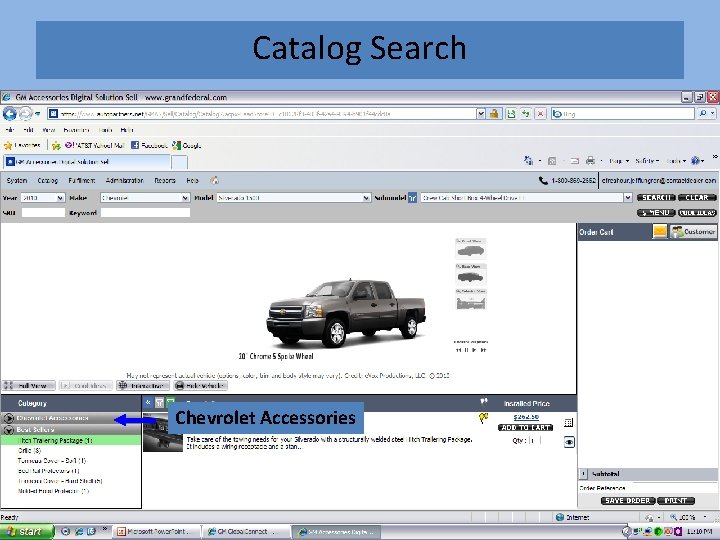Click the search magnifier beside the Bing box
Screen dimensions: 720x540
(x=703, y=113)
